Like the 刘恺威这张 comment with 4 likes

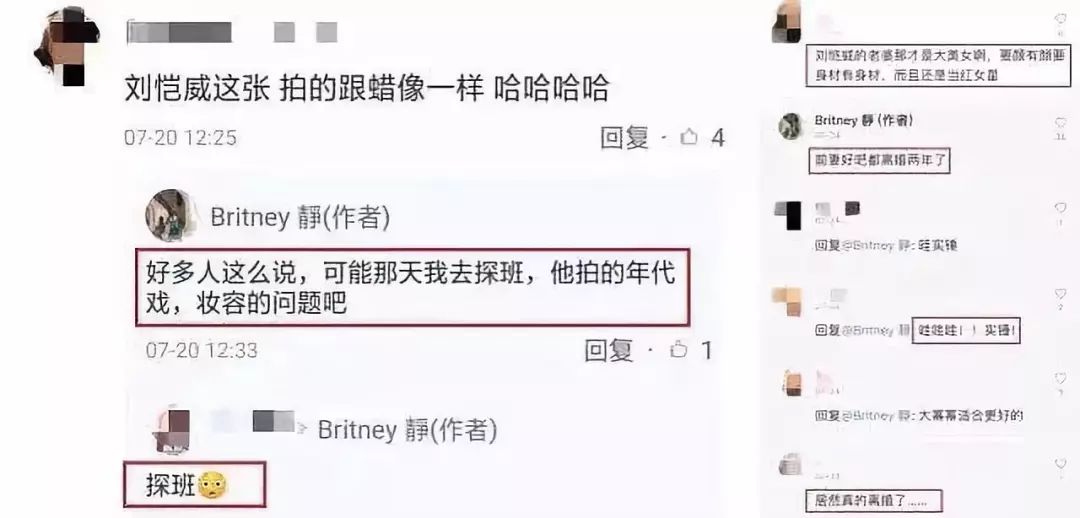click(x=689, y=138)
